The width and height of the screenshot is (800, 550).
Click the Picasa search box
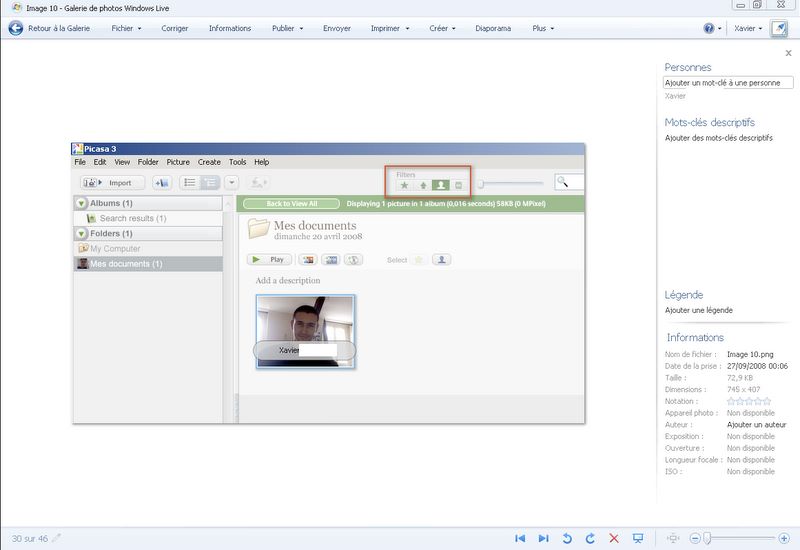pyautogui.click(x=569, y=182)
